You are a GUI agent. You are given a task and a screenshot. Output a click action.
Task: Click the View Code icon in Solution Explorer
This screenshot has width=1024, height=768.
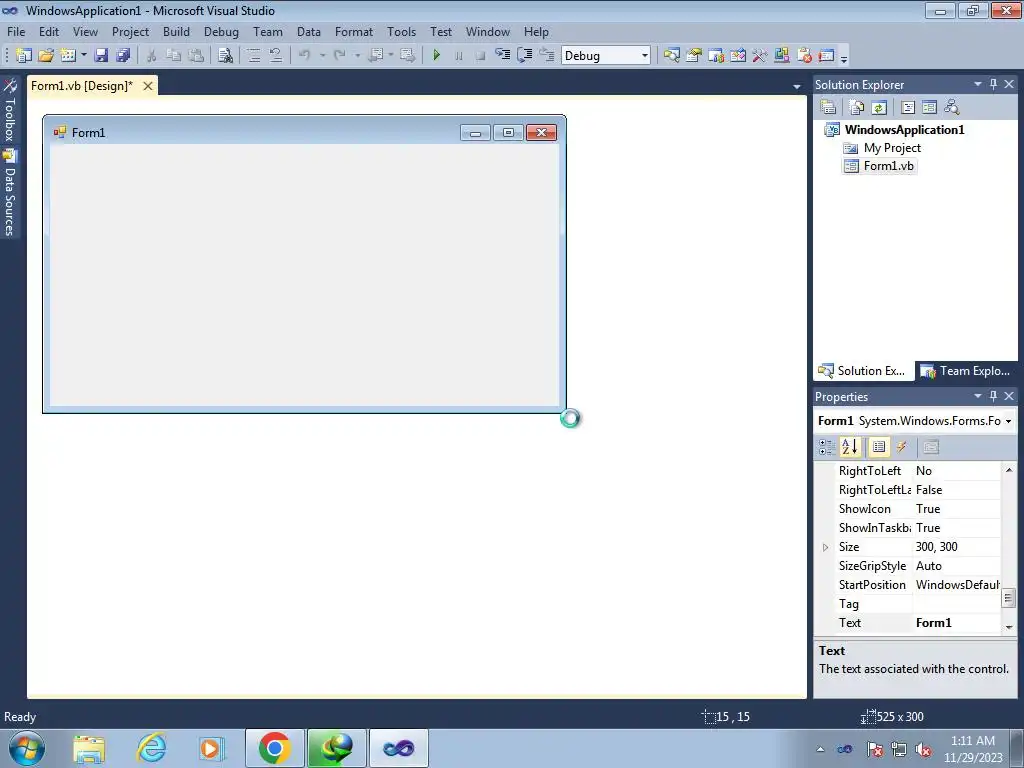[x=908, y=107]
